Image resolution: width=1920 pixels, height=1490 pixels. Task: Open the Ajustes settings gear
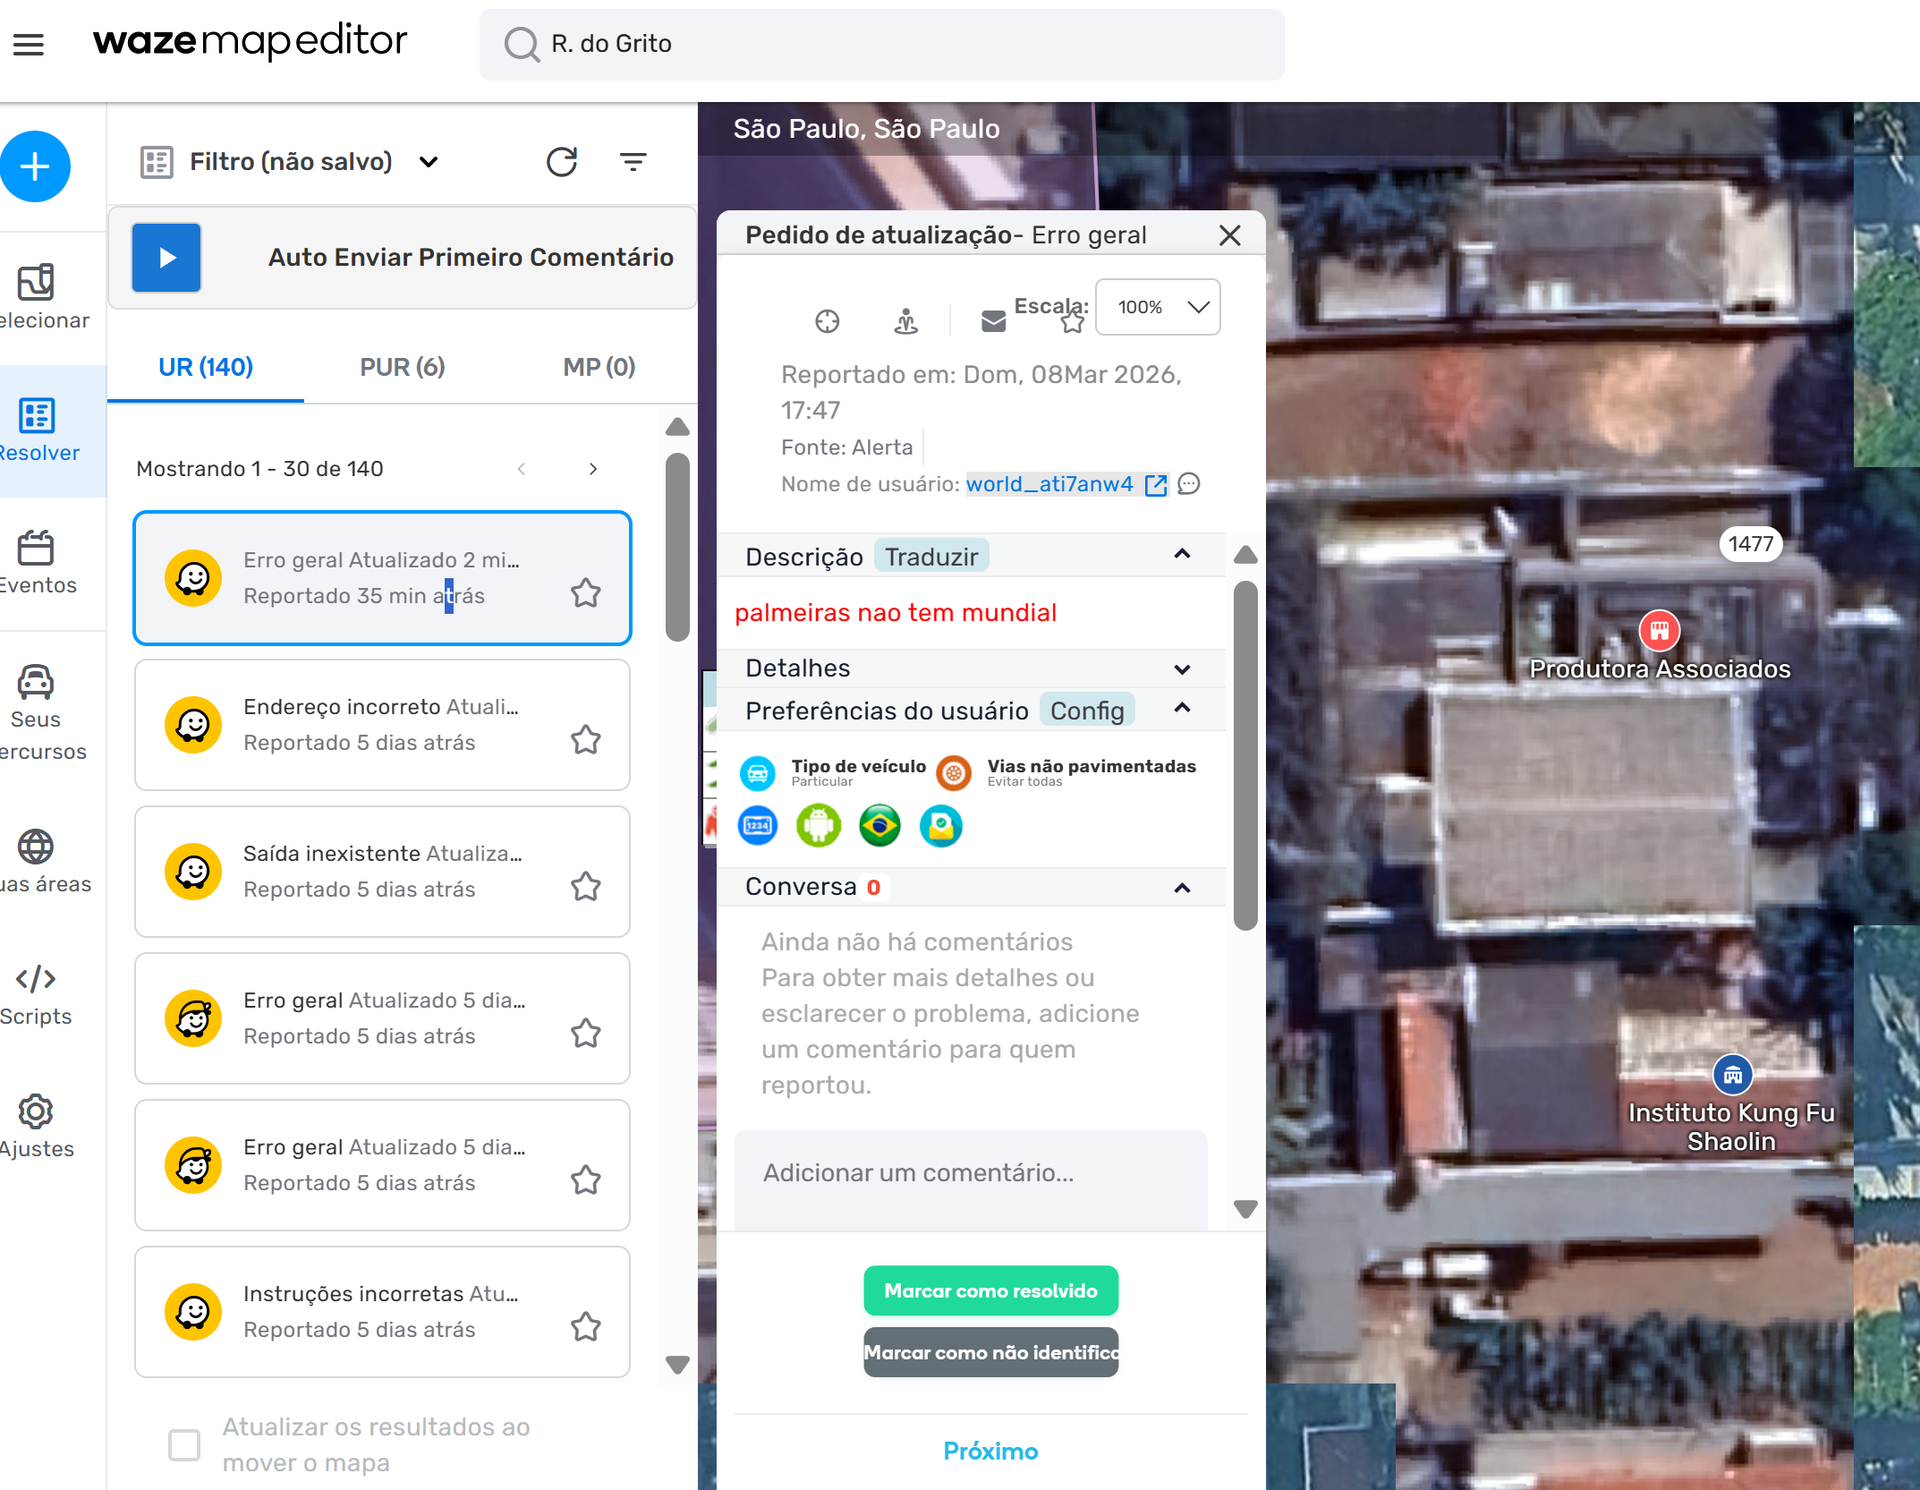pyautogui.click(x=36, y=1111)
